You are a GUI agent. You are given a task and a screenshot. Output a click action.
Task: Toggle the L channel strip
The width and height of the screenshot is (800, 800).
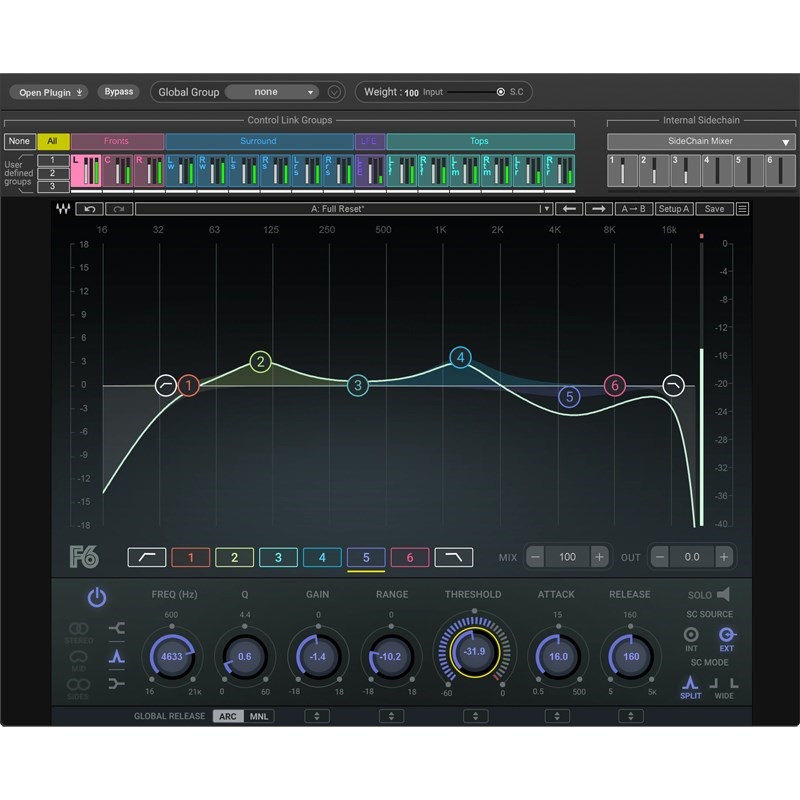point(86,170)
